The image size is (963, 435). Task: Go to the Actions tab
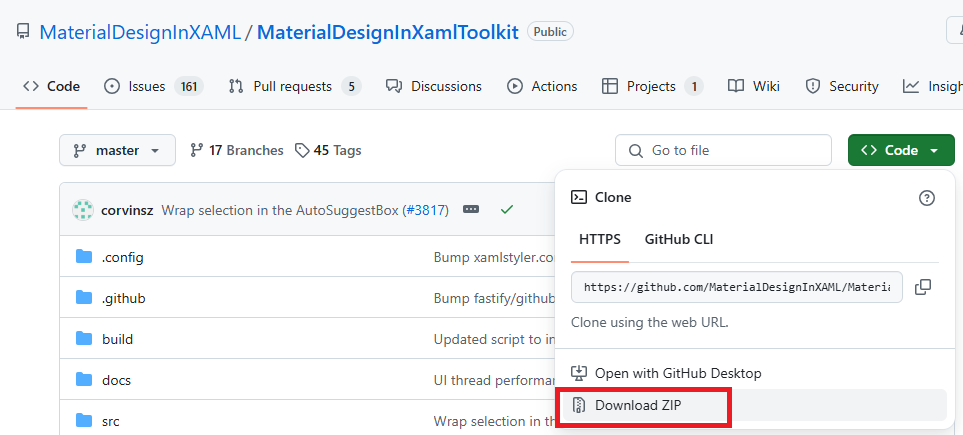542,87
